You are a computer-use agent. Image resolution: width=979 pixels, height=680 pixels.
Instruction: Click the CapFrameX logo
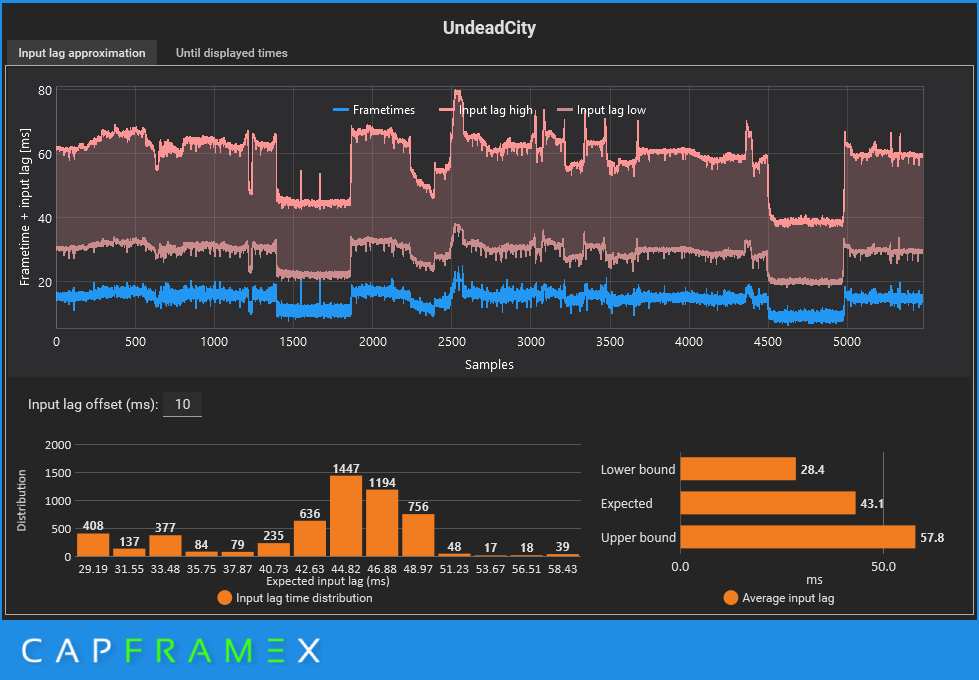point(171,651)
